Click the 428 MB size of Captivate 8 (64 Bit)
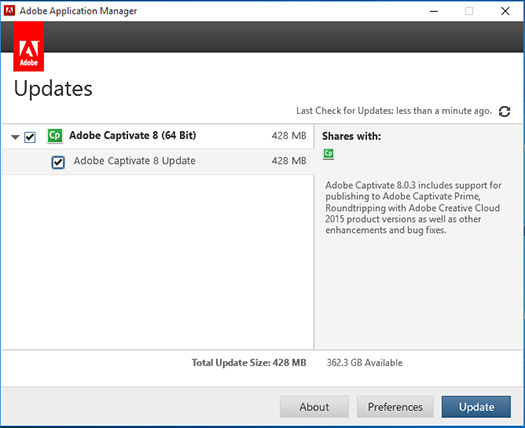 pyautogui.click(x=289, y=136)
